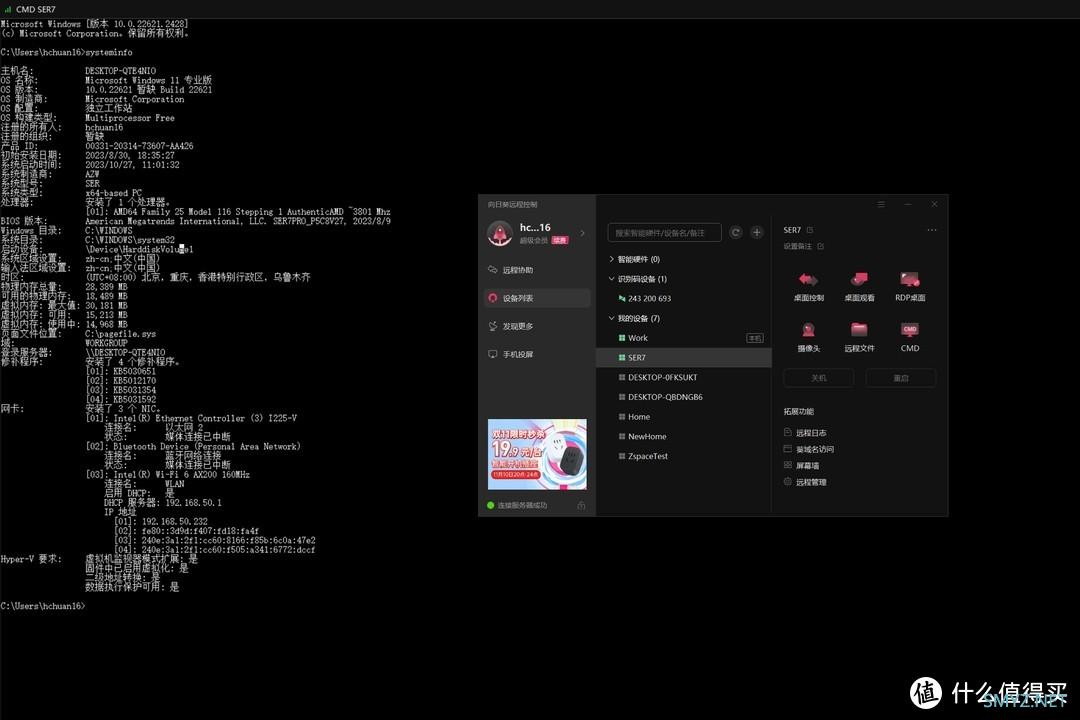Click the 关机 (shutdown) button
Screen dimensions: 1080x720
[x=818, y=378]
